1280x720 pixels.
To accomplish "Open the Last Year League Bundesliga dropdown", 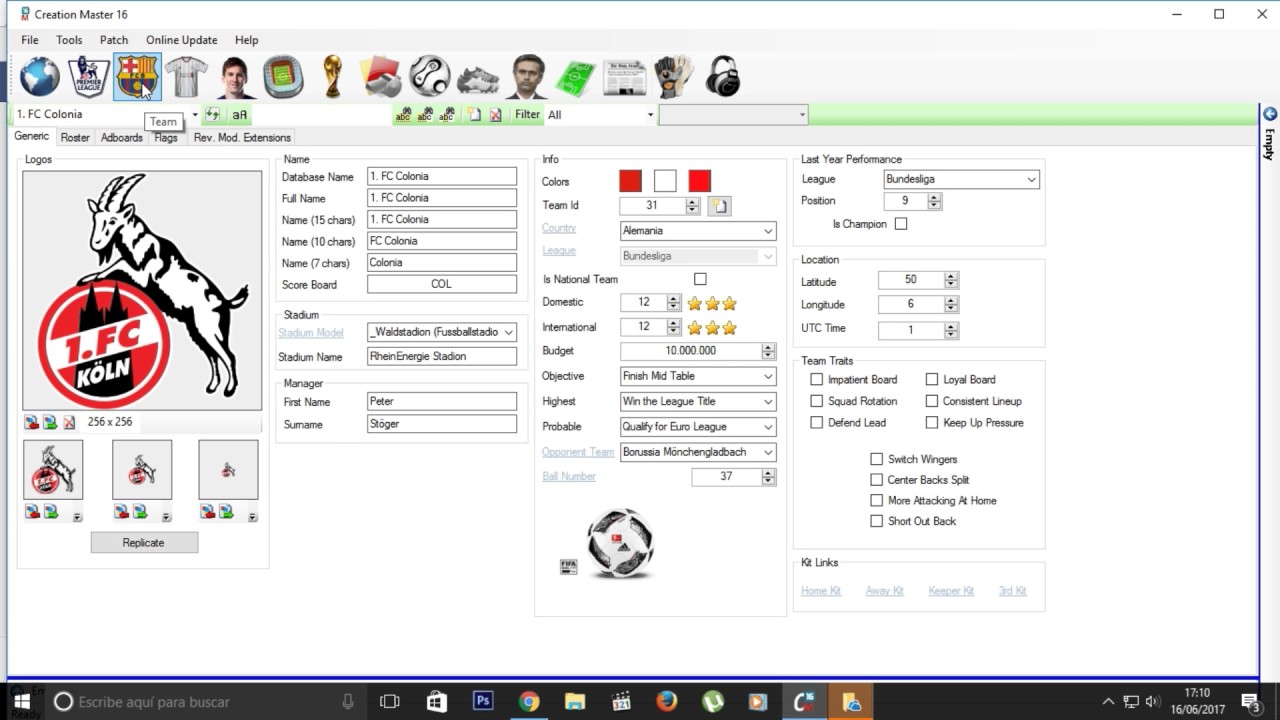I will click(1031, 180).
